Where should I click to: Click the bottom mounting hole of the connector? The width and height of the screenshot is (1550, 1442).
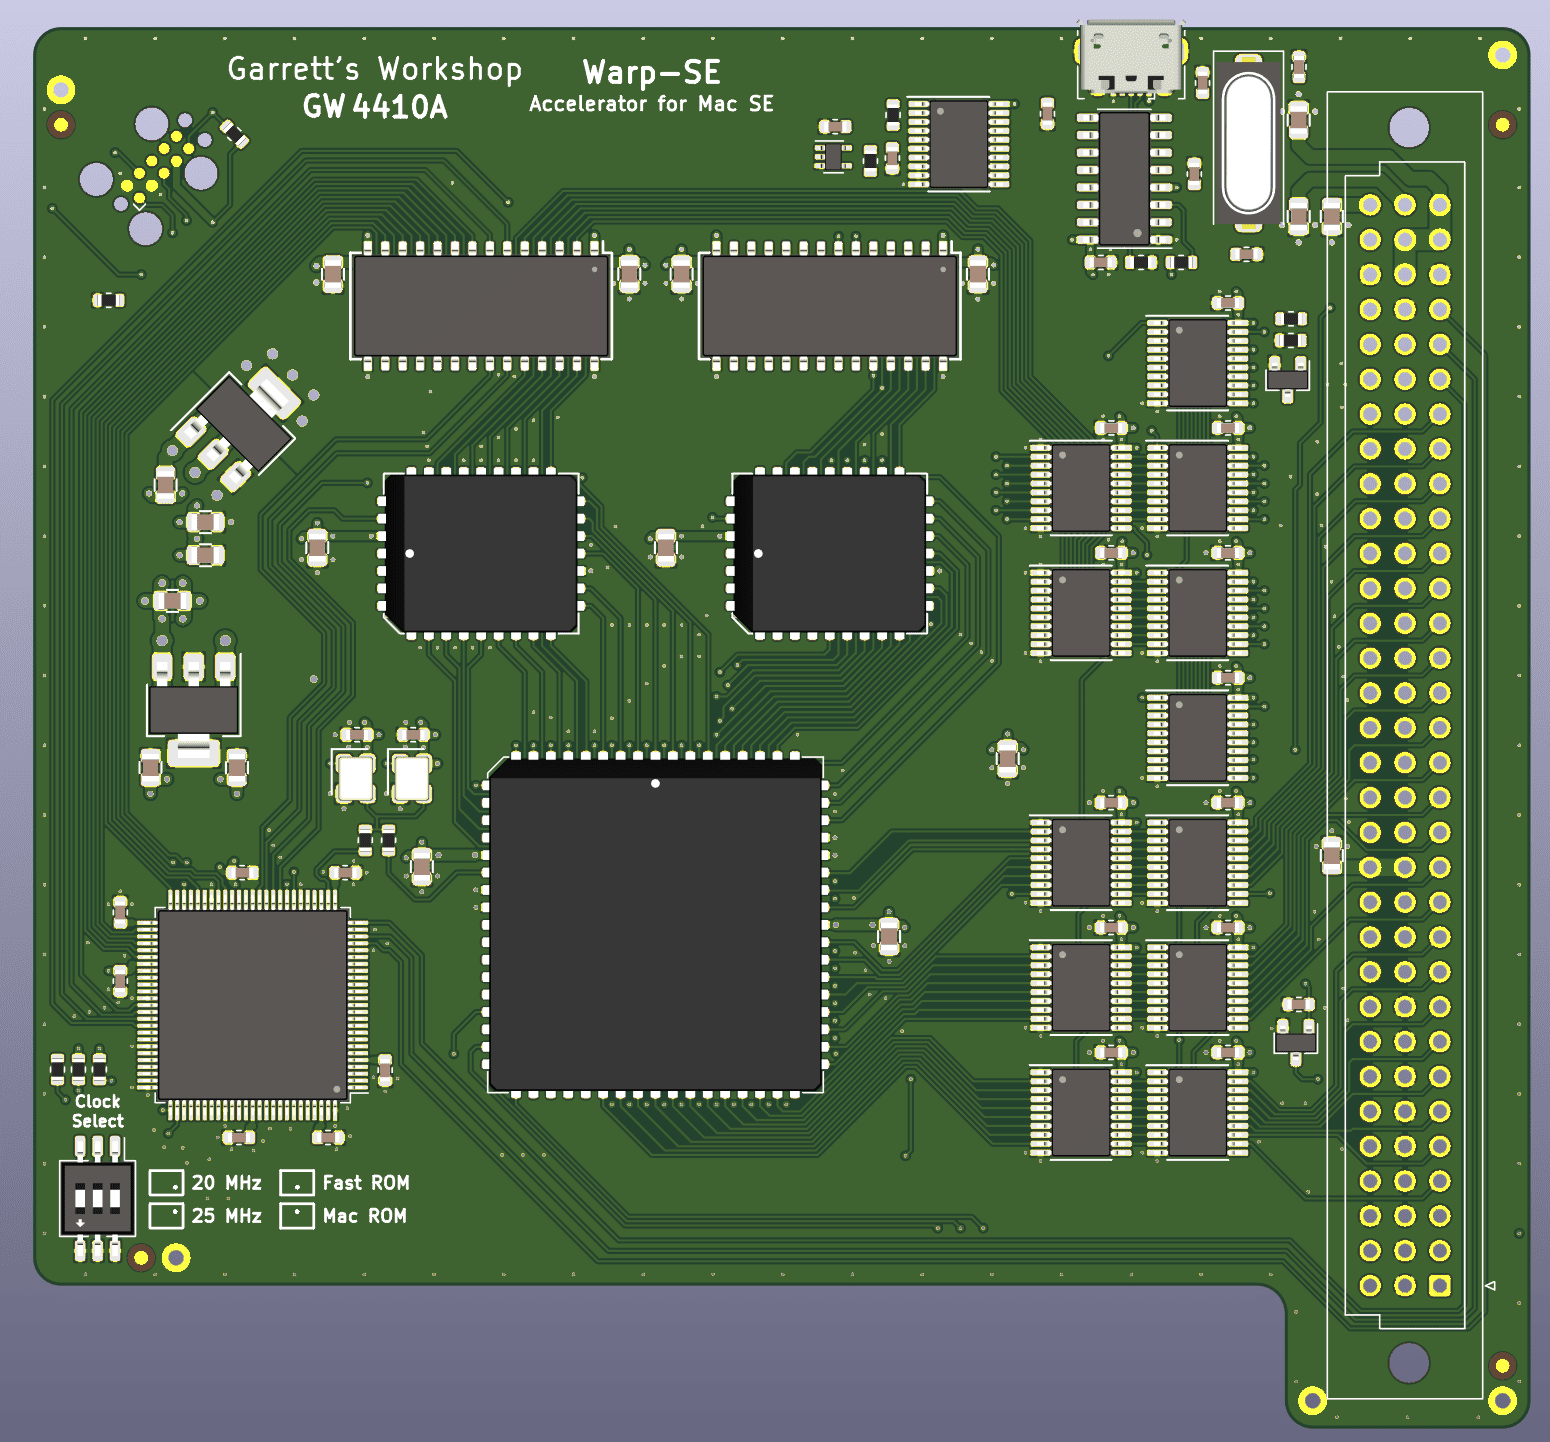[x=1409, y=1362]
